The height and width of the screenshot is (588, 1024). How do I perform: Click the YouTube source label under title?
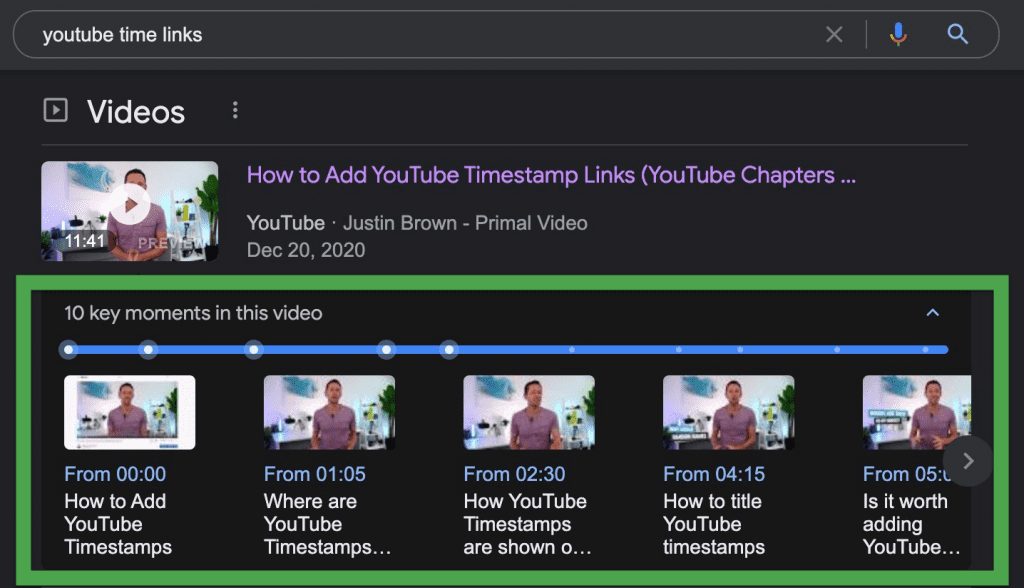pos(285,223)
